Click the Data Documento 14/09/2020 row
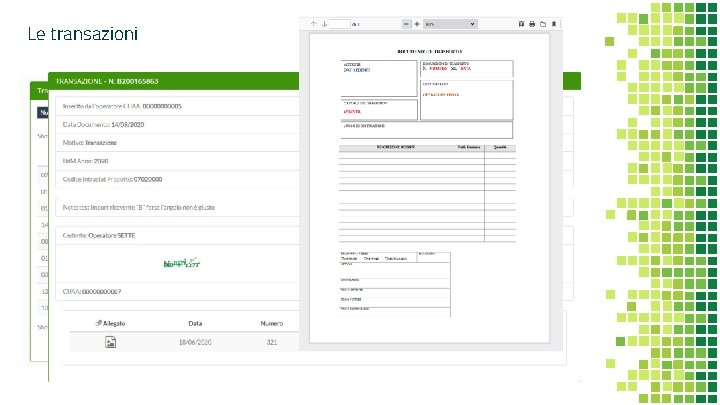 177,124
